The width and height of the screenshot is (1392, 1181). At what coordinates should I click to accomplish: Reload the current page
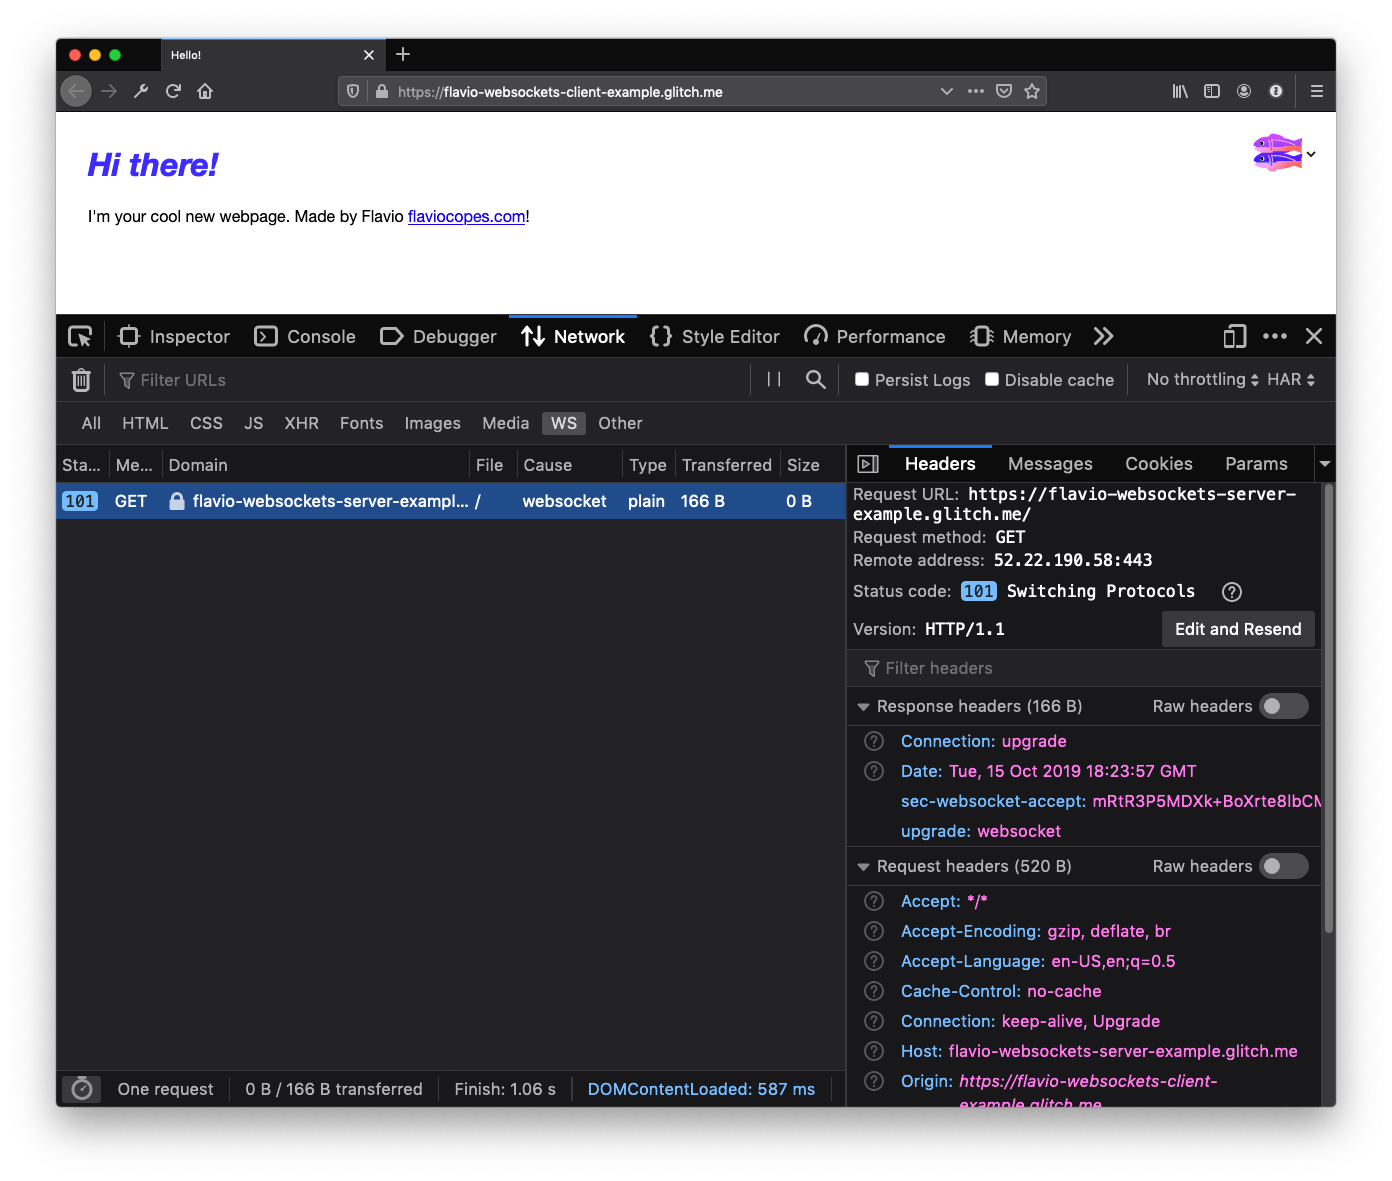pyautogui.click(x=172, y=91)
